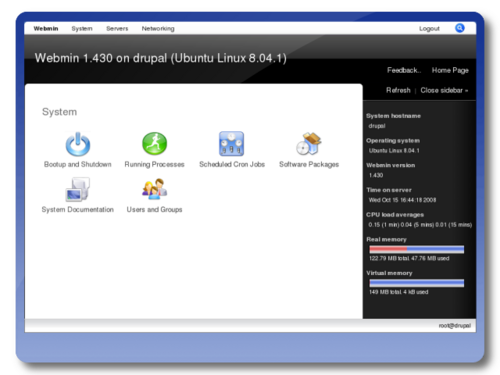The height and width of the screenshot is (375, 500).
Task: Click the Virtual memory usage bar
Action: click(x=416, y=283)
